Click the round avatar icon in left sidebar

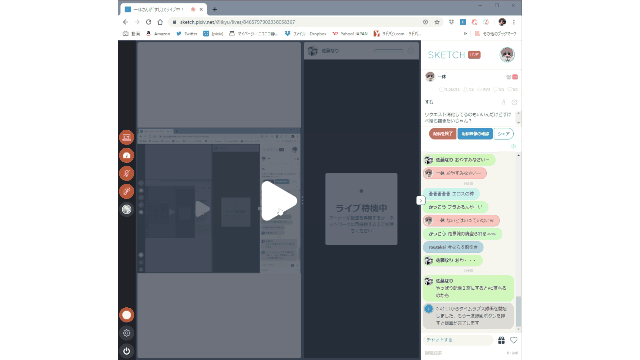127,209
